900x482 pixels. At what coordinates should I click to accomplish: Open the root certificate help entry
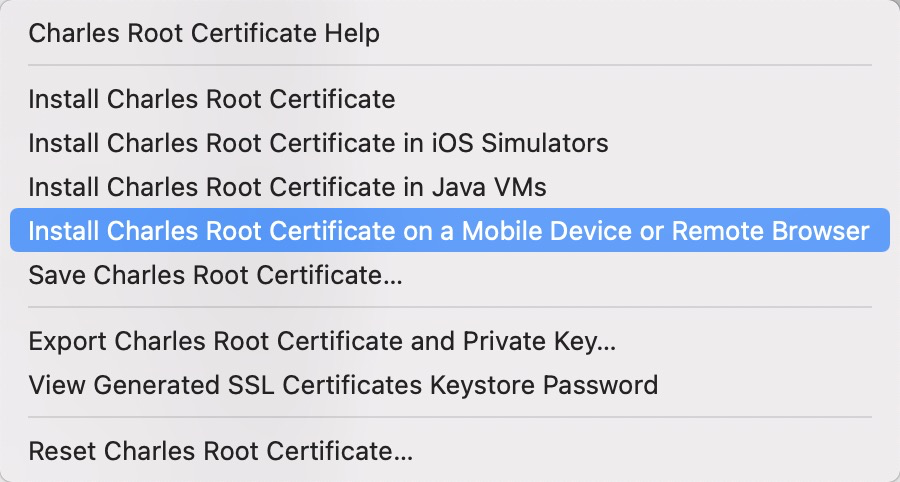204,34
